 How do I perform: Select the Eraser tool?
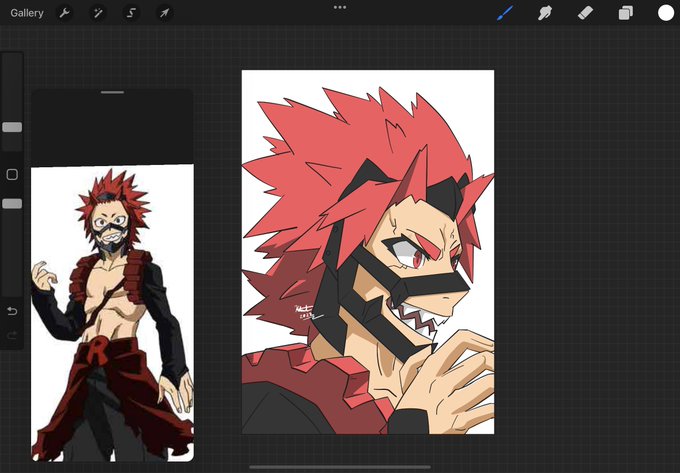585,13
